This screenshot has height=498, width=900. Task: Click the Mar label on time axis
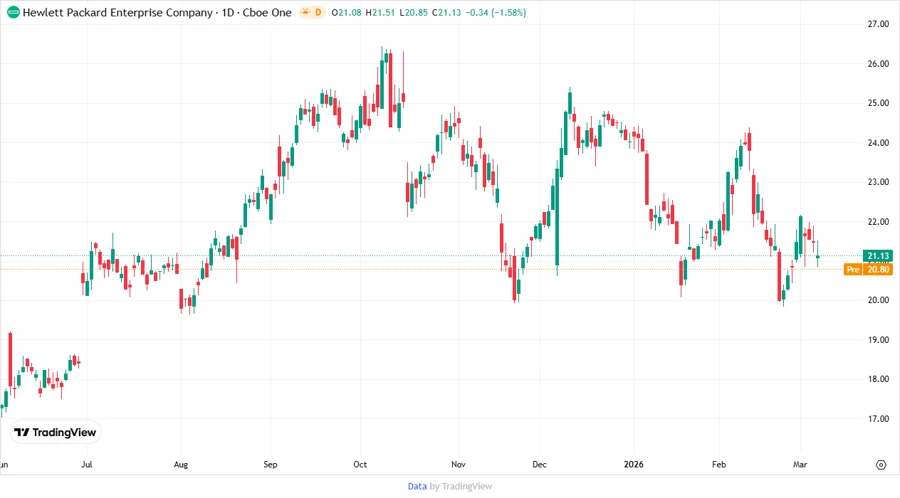tap(800, 465)
